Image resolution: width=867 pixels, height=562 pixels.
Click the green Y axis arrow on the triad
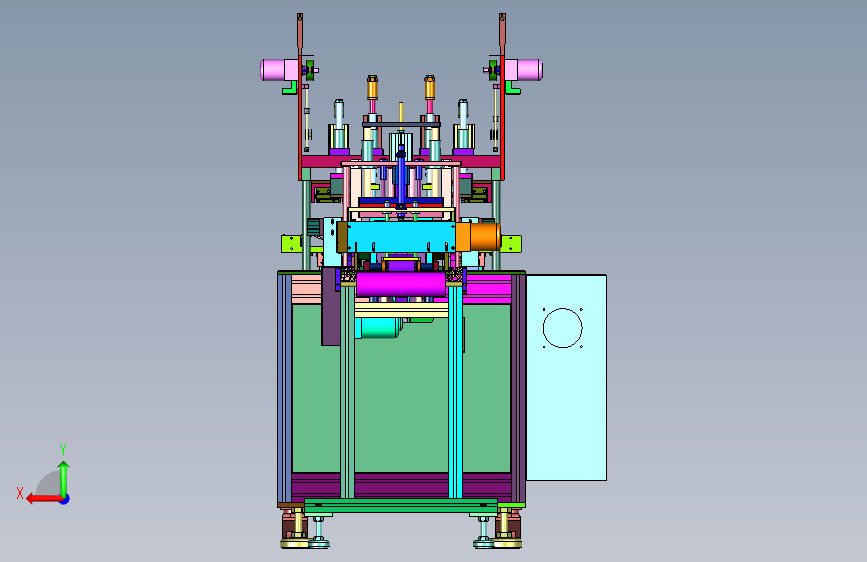pos(64,479)
